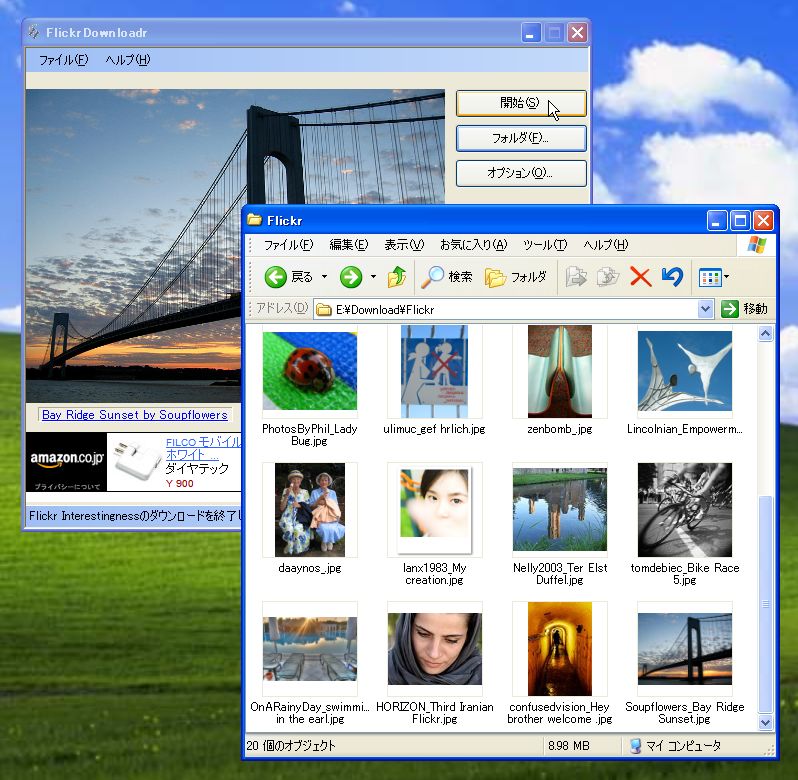The width and height of the screenshot is (798, 780).
Task: Click the address field E:¥Download¥Flickr
Action: (x=512, y=309)
